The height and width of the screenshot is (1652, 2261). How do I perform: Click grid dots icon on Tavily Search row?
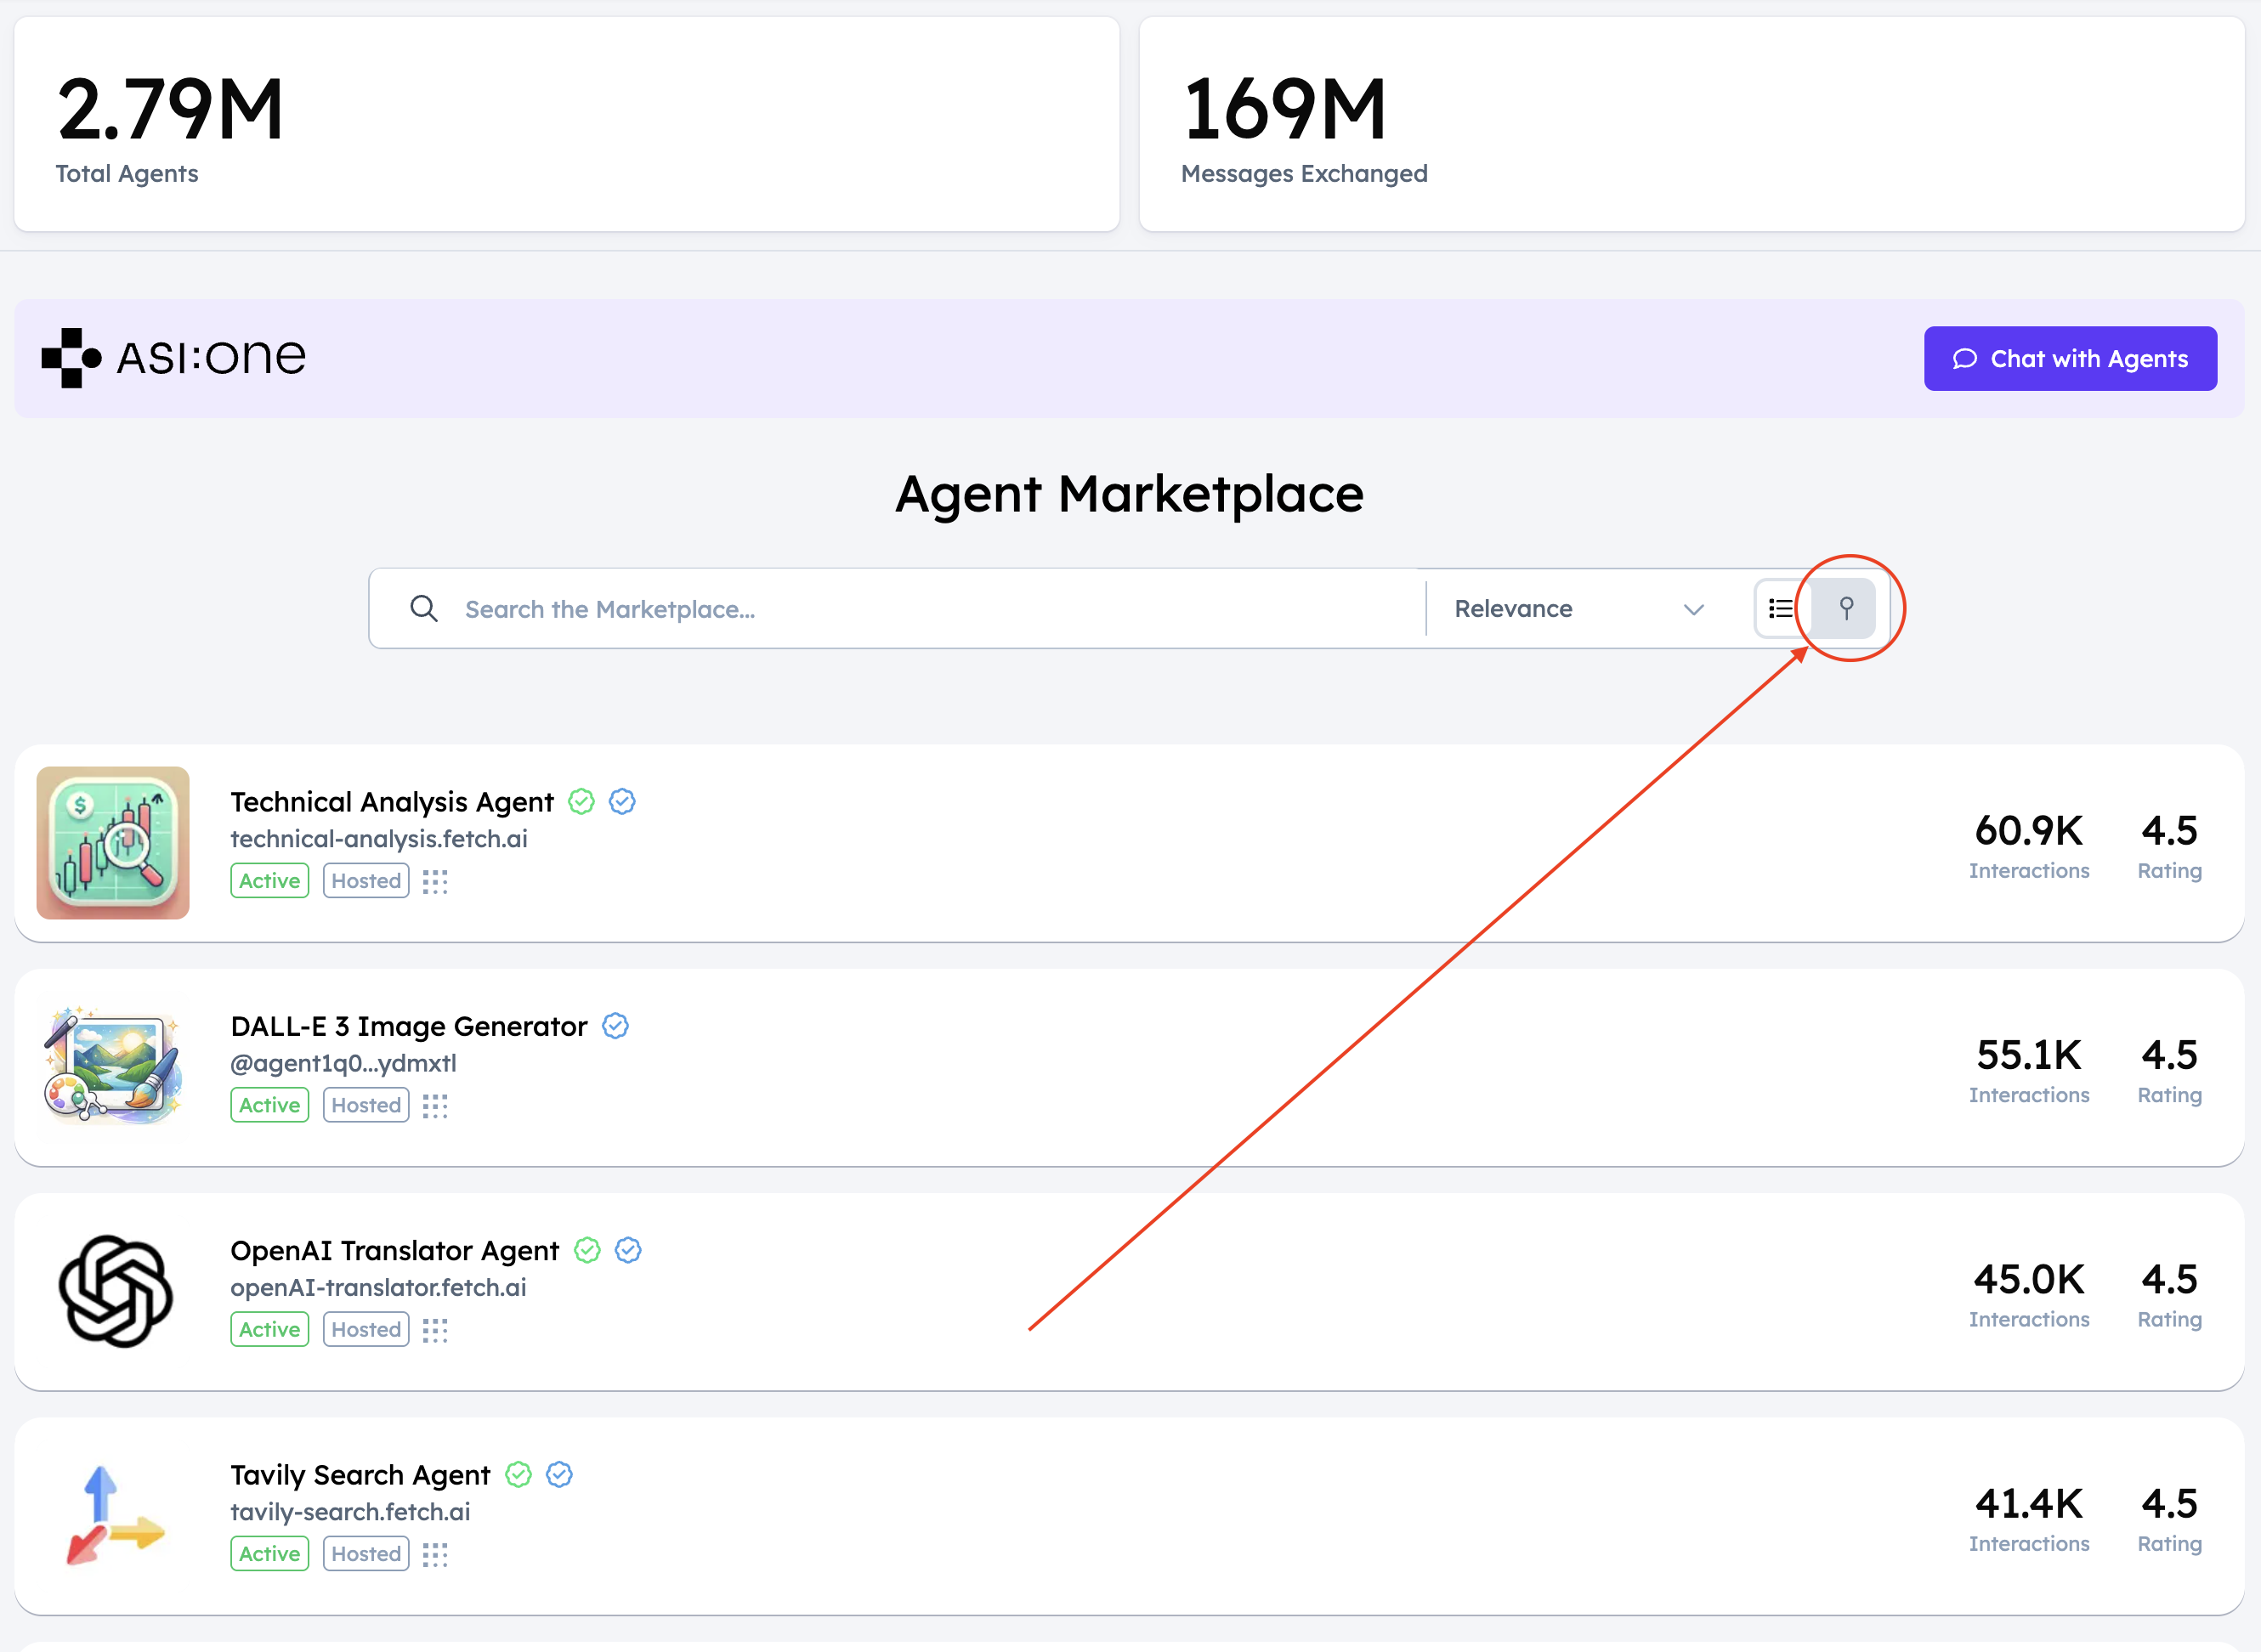tap(435, 1554)
